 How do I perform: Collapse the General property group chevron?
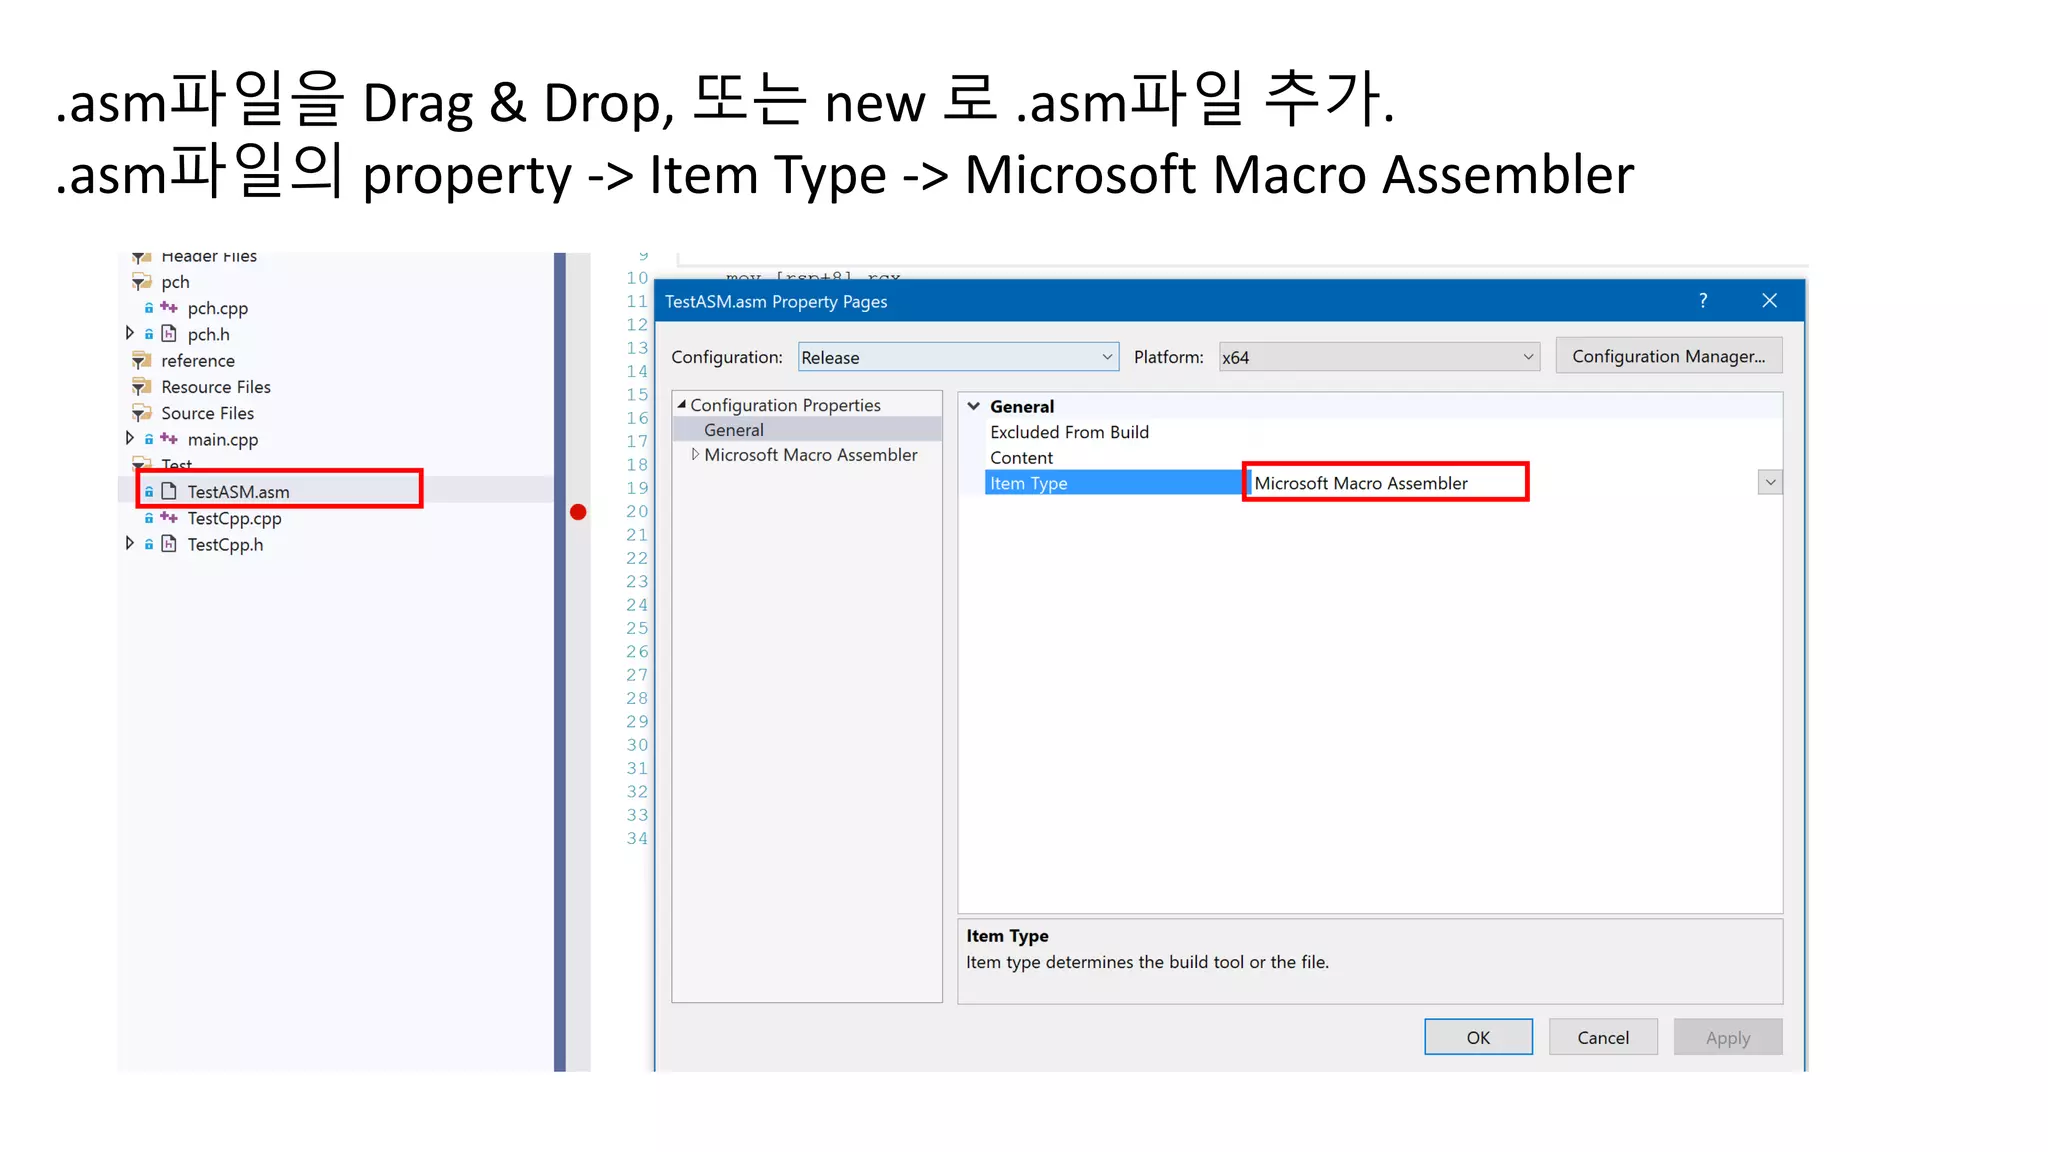click(x=973, y=406)
